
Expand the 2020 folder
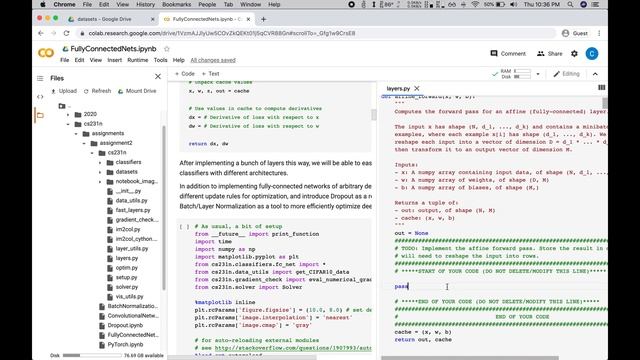tap(68, 114)
